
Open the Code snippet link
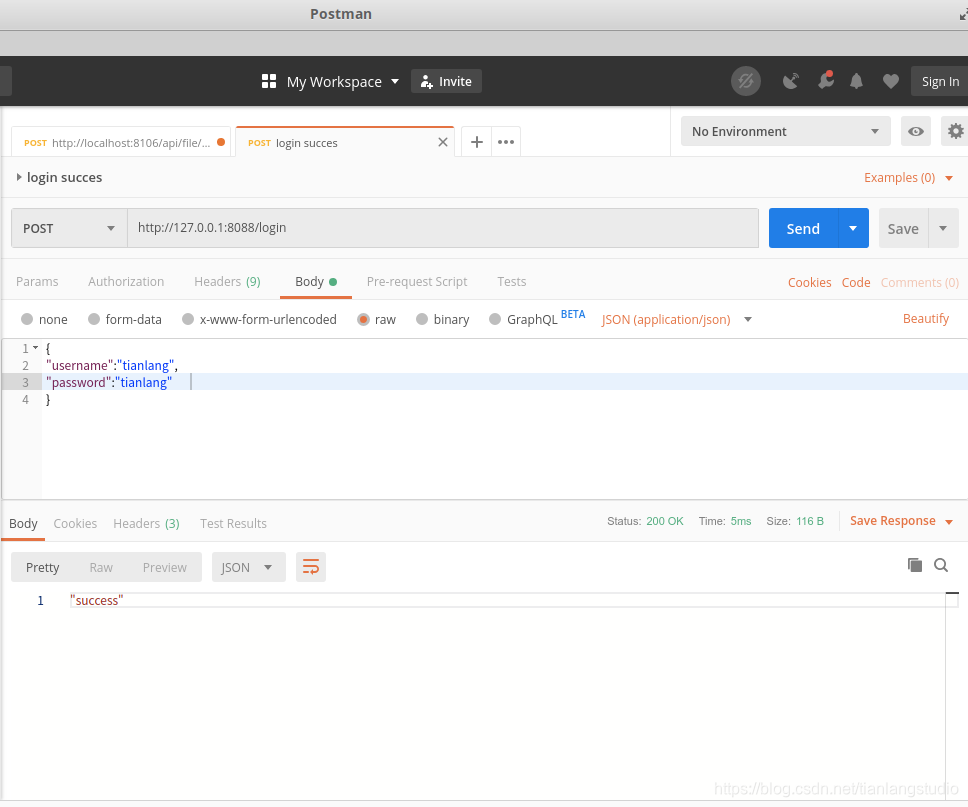[856, 282]
